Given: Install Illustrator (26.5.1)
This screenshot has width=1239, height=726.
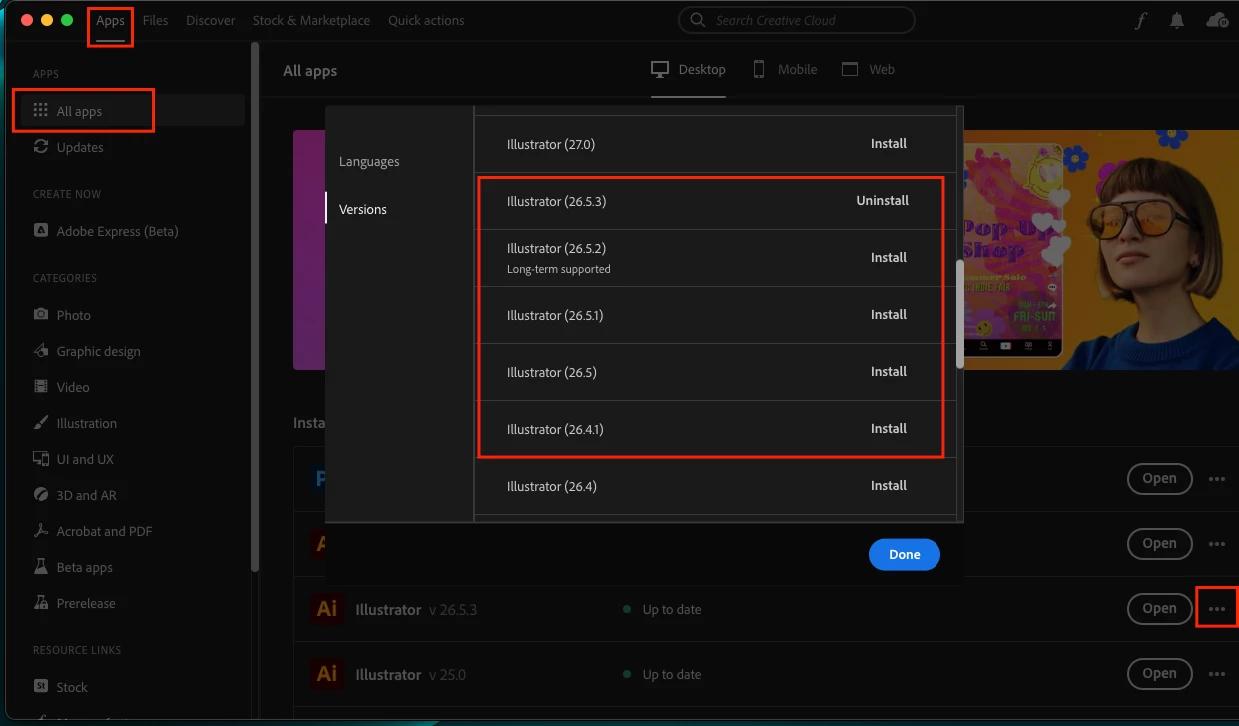Looking at the screenshot, I should [x=888, y=315].
